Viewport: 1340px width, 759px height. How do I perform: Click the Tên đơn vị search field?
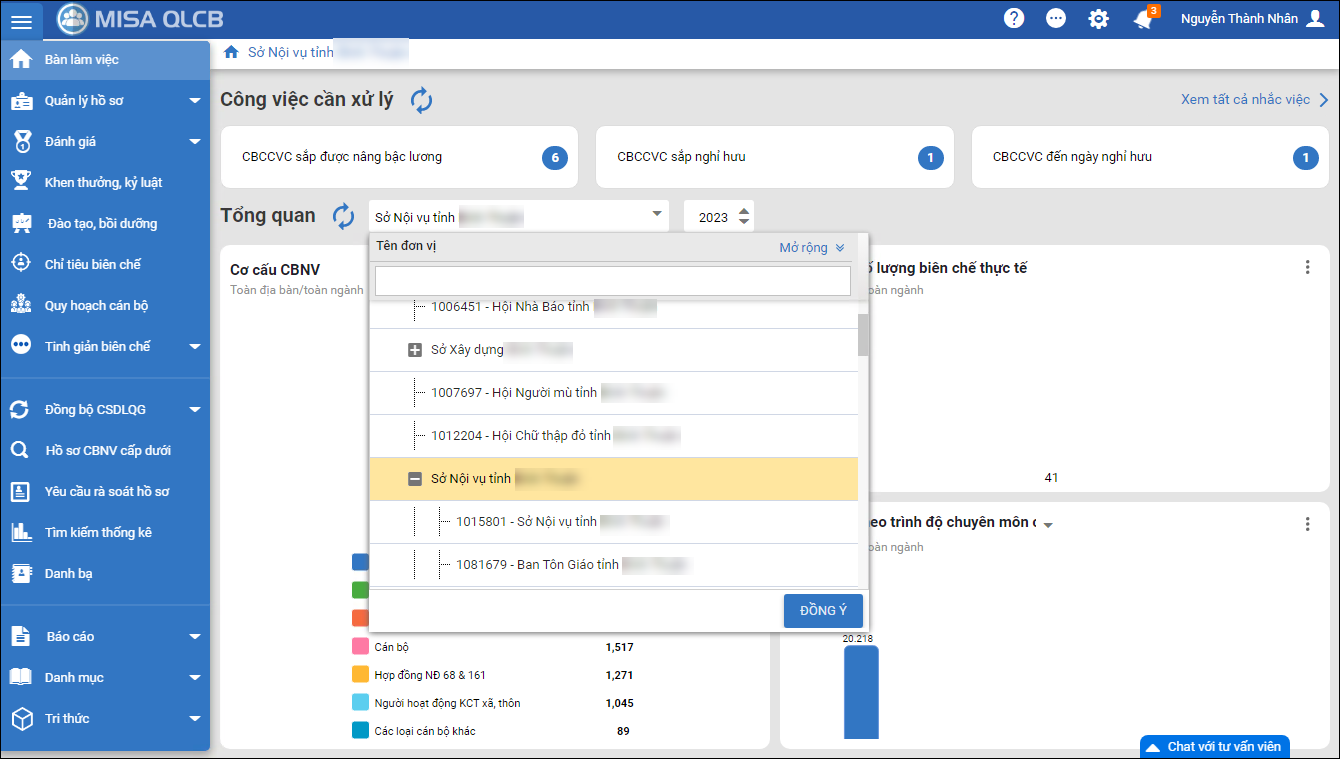pyautogui.click(x=612, y=281)
